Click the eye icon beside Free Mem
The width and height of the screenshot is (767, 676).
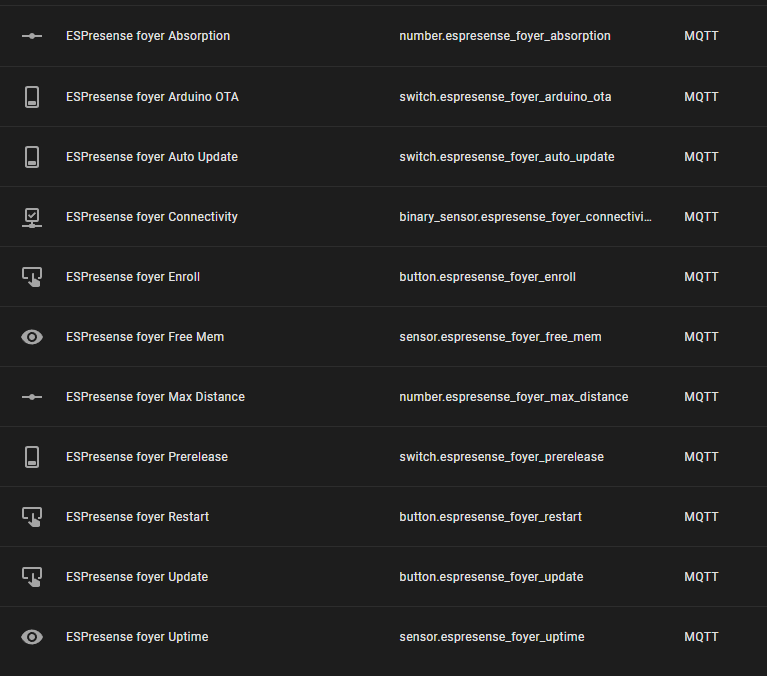[32, 337]
